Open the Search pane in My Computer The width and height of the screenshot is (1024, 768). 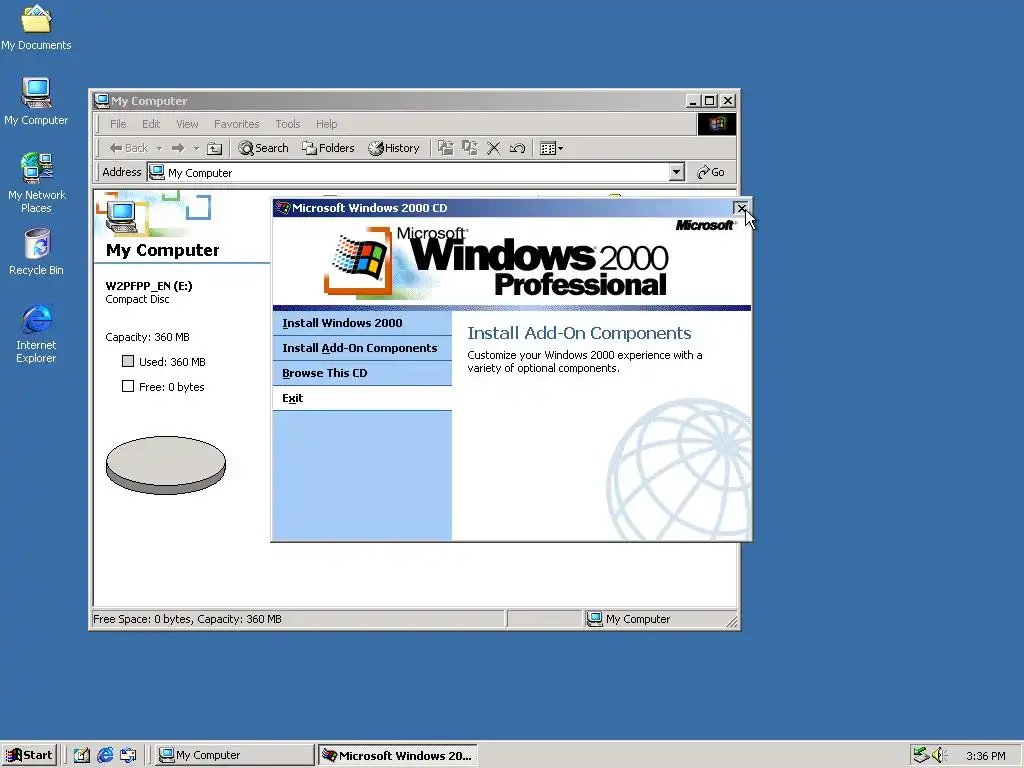(264, 148)
